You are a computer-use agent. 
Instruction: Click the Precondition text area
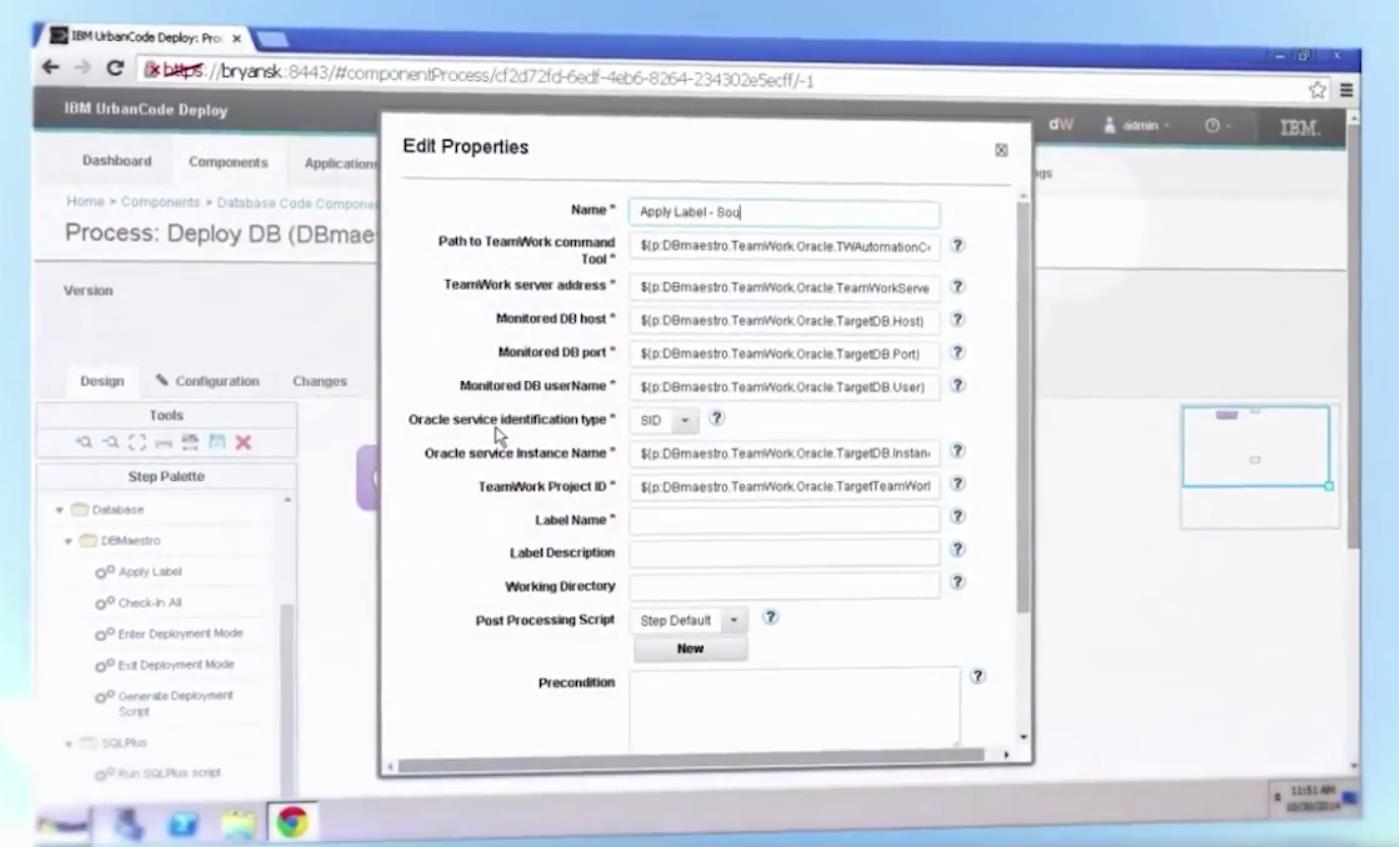point(794,708)
